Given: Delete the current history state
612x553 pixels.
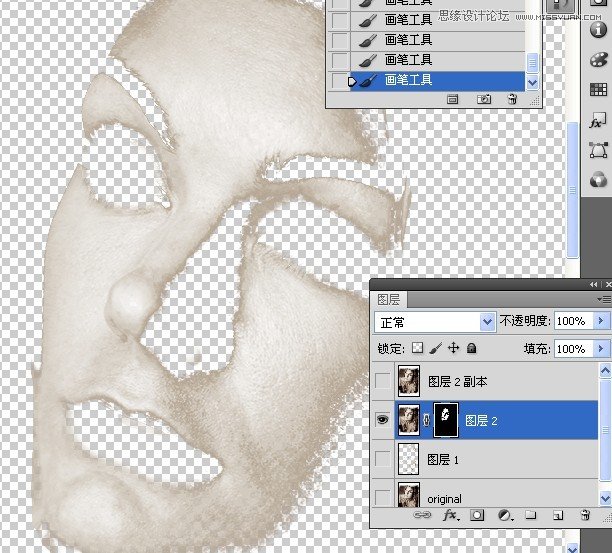Looking at the screenshot, I should click(x=511, y=99).
